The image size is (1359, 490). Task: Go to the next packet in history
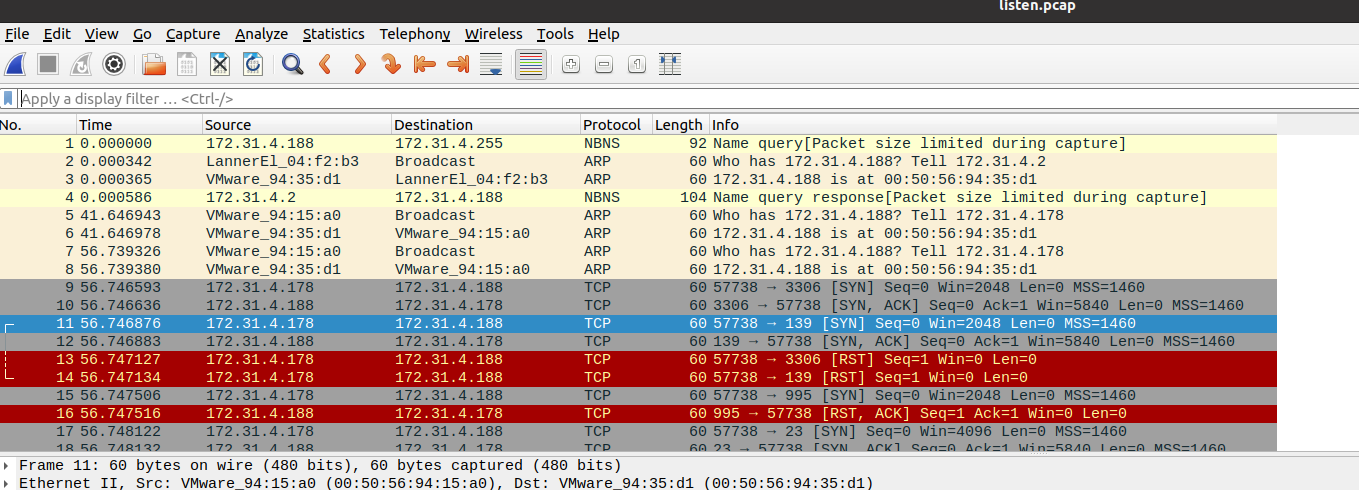coord(359,65)
